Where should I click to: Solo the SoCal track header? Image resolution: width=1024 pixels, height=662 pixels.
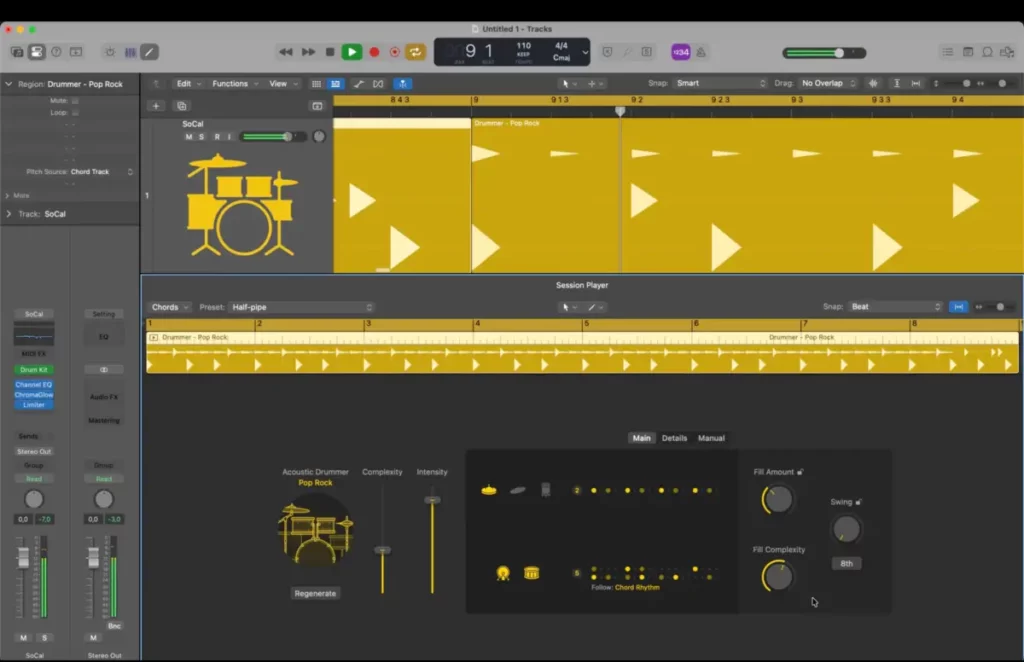pyautogui.click(x=201, y=136)
